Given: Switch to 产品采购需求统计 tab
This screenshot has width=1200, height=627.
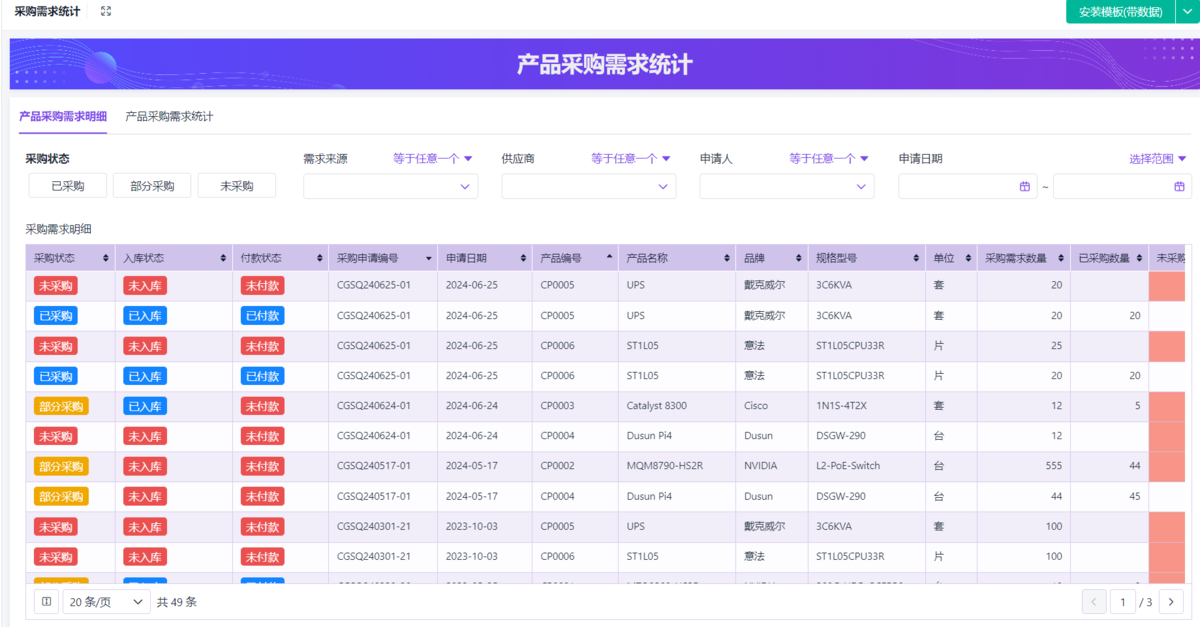Looking at the screenshot, I should click(169, 116).
